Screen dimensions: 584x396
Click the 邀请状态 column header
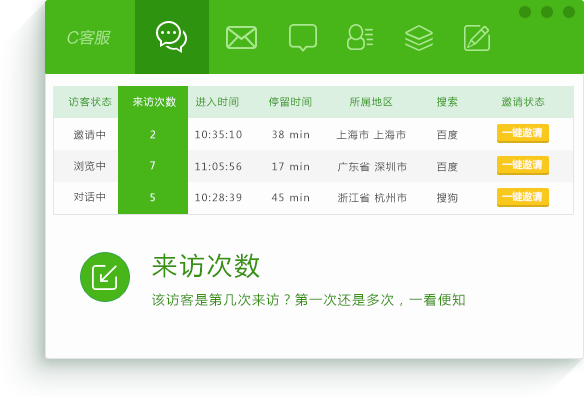523,102
